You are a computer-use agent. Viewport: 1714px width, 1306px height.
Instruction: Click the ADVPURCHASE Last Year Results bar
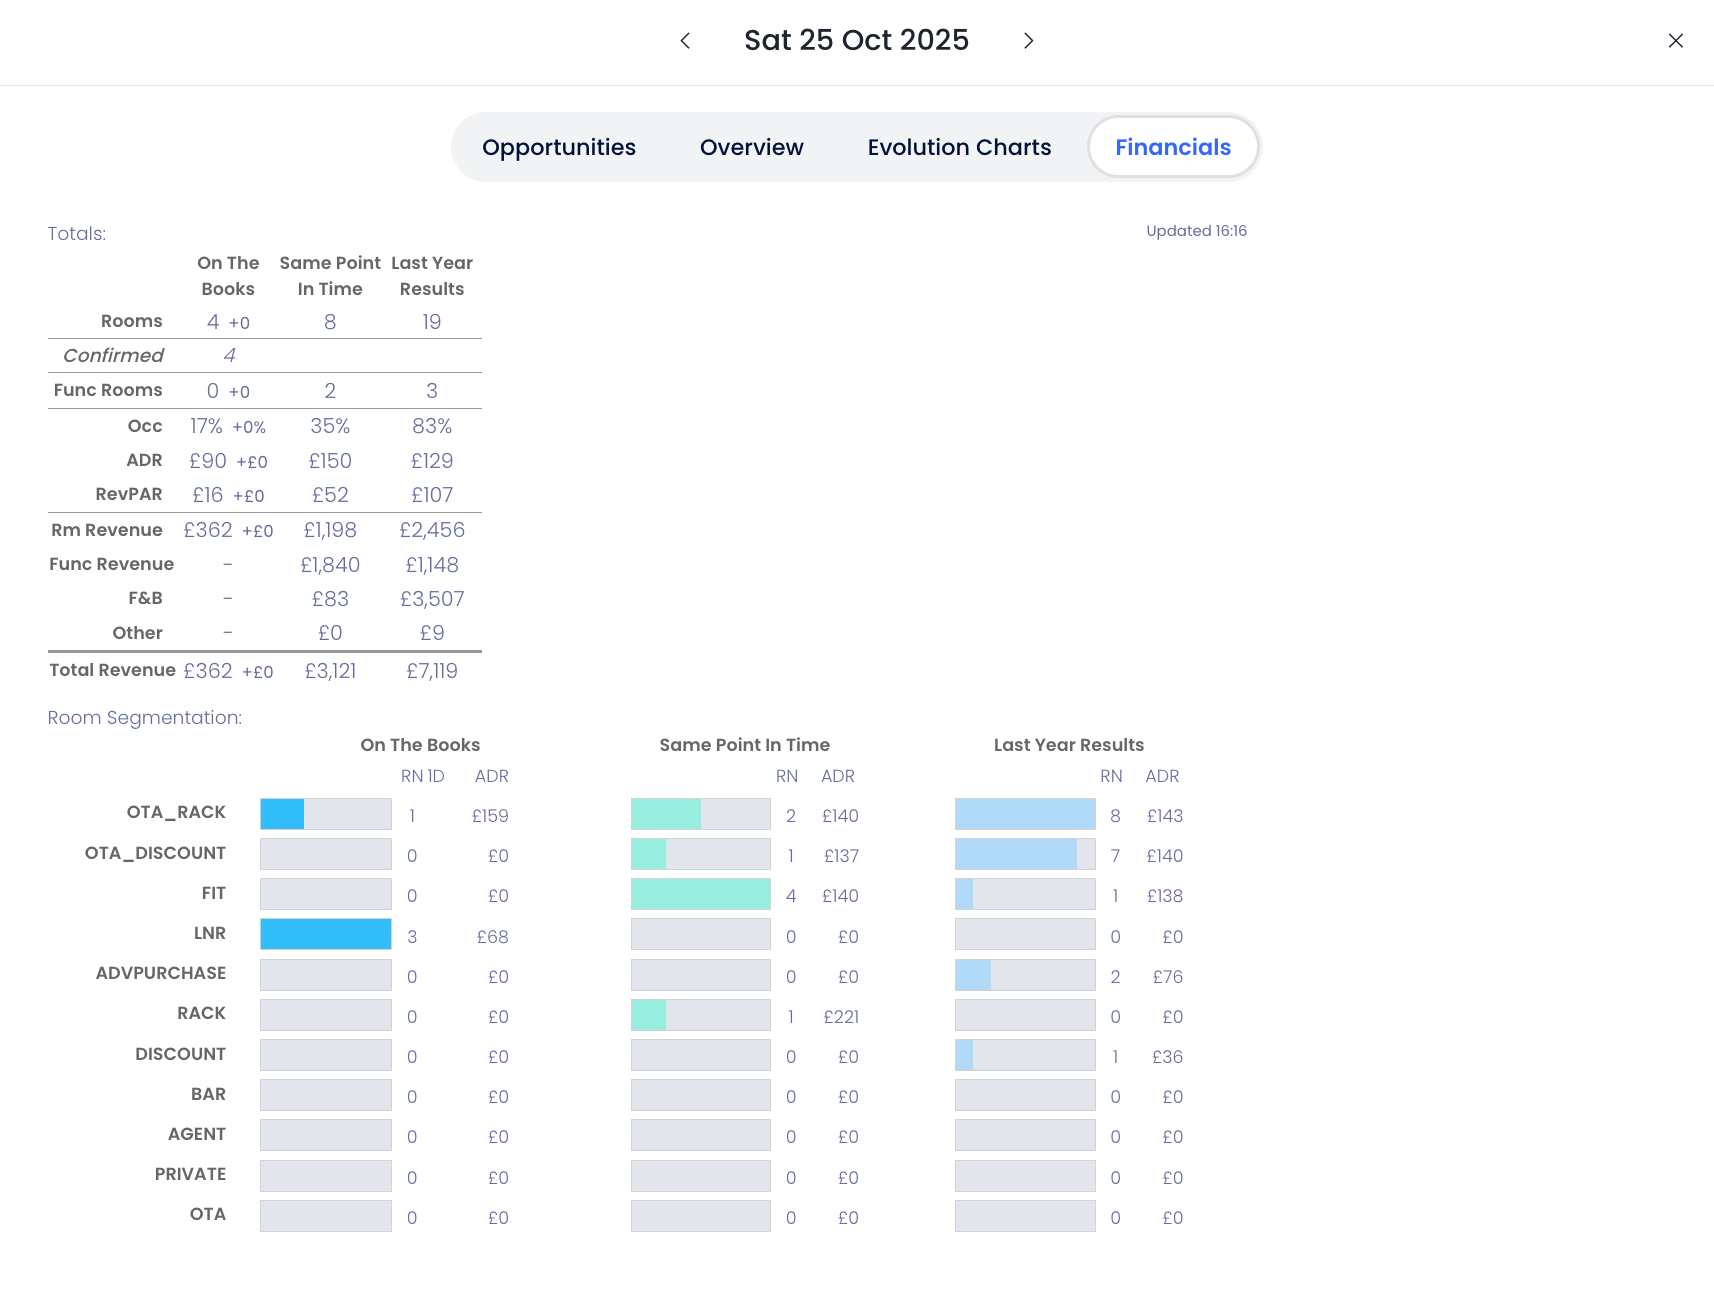(1024, 975)
